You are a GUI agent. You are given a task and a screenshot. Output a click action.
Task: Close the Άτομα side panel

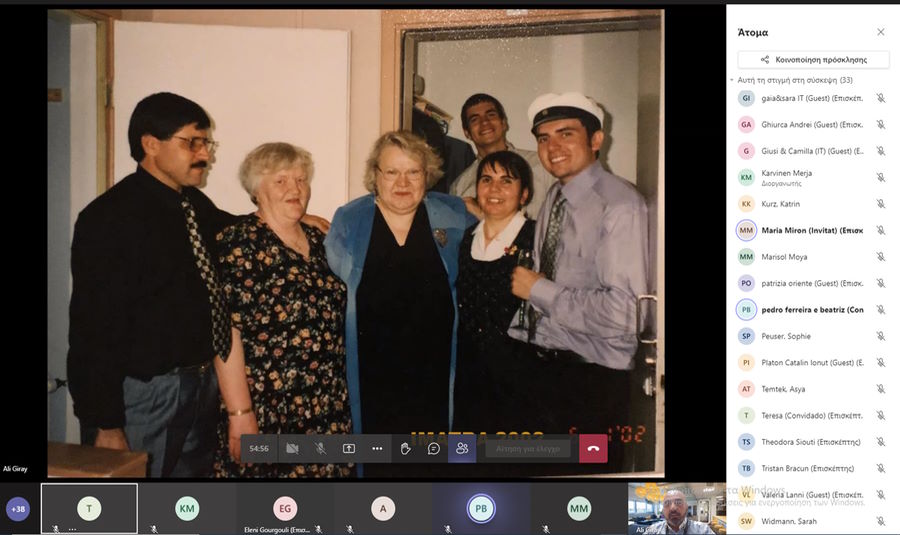coord(880,32)
